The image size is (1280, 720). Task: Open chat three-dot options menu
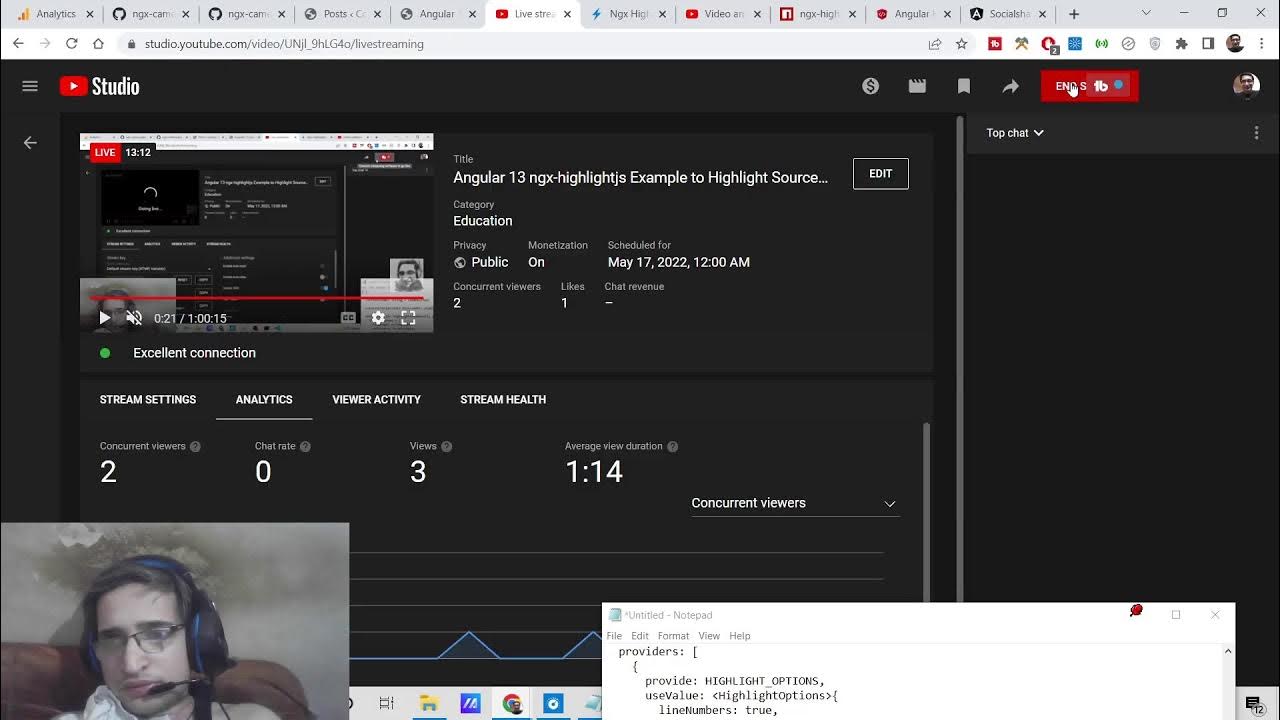coord(1256,133)
